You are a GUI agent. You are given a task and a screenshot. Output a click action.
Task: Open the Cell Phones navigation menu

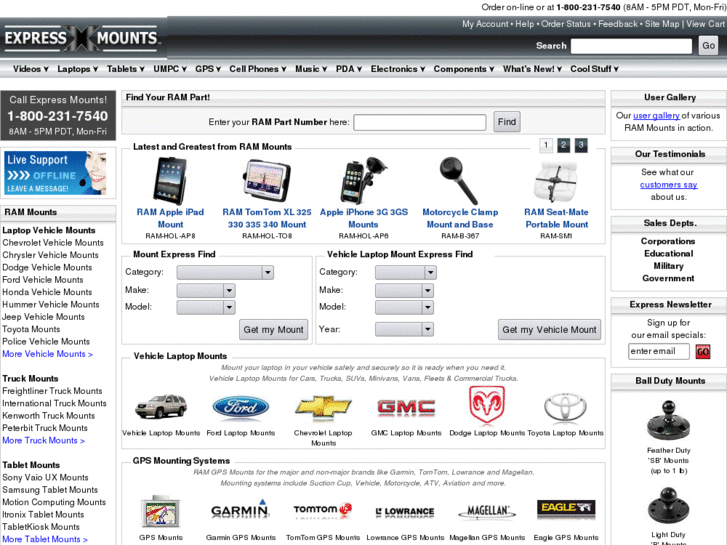coord(257,69)
